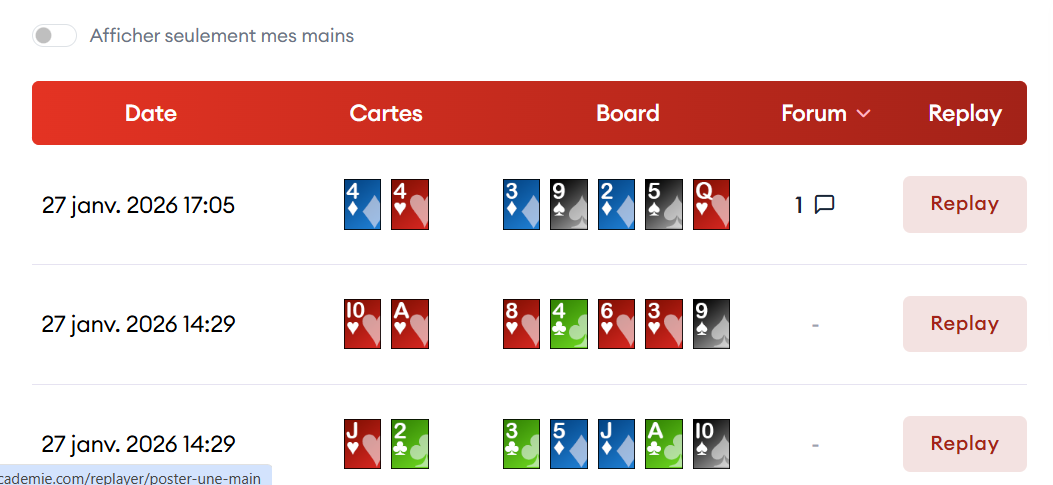Expand the Forum column dropdown chevron
The image size is (1053, 485).
click(x=864, y=114)
